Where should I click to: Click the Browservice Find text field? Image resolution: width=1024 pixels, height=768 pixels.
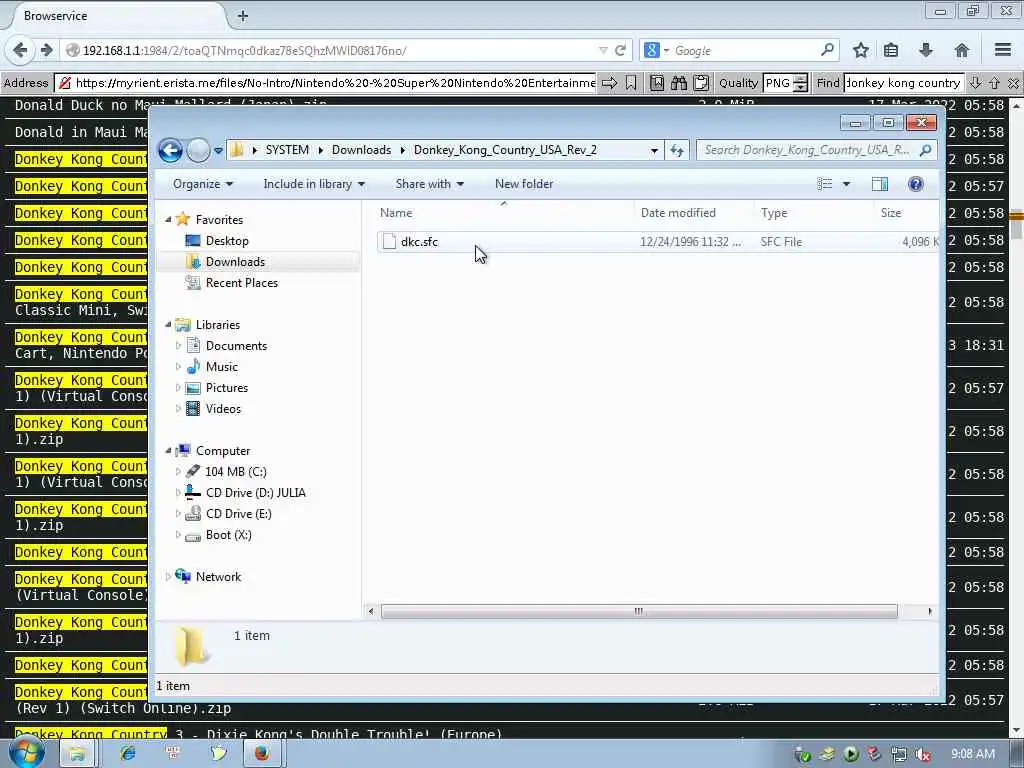click(x=903, y=83)
